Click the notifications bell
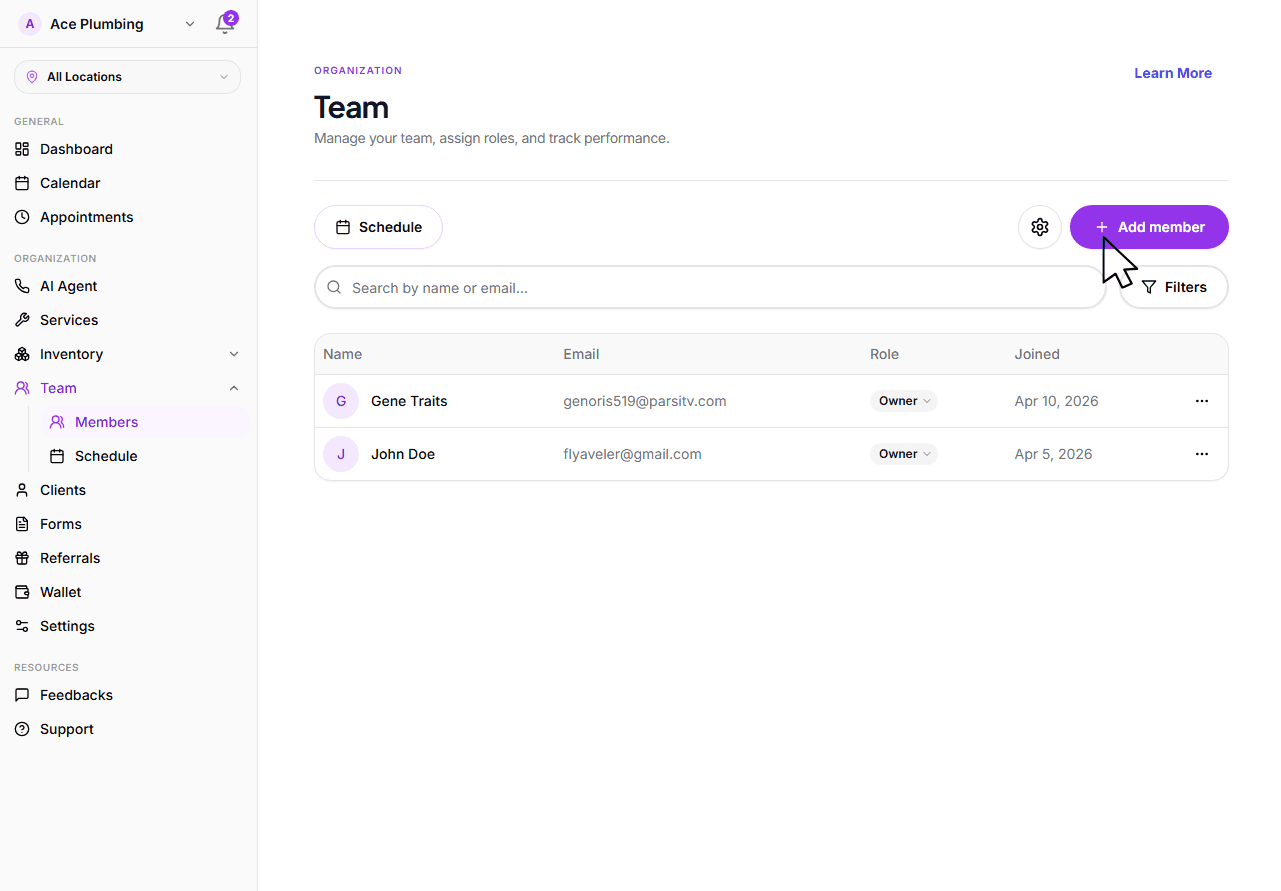Viewport: 1281px width, 891px height. (225, 23)
